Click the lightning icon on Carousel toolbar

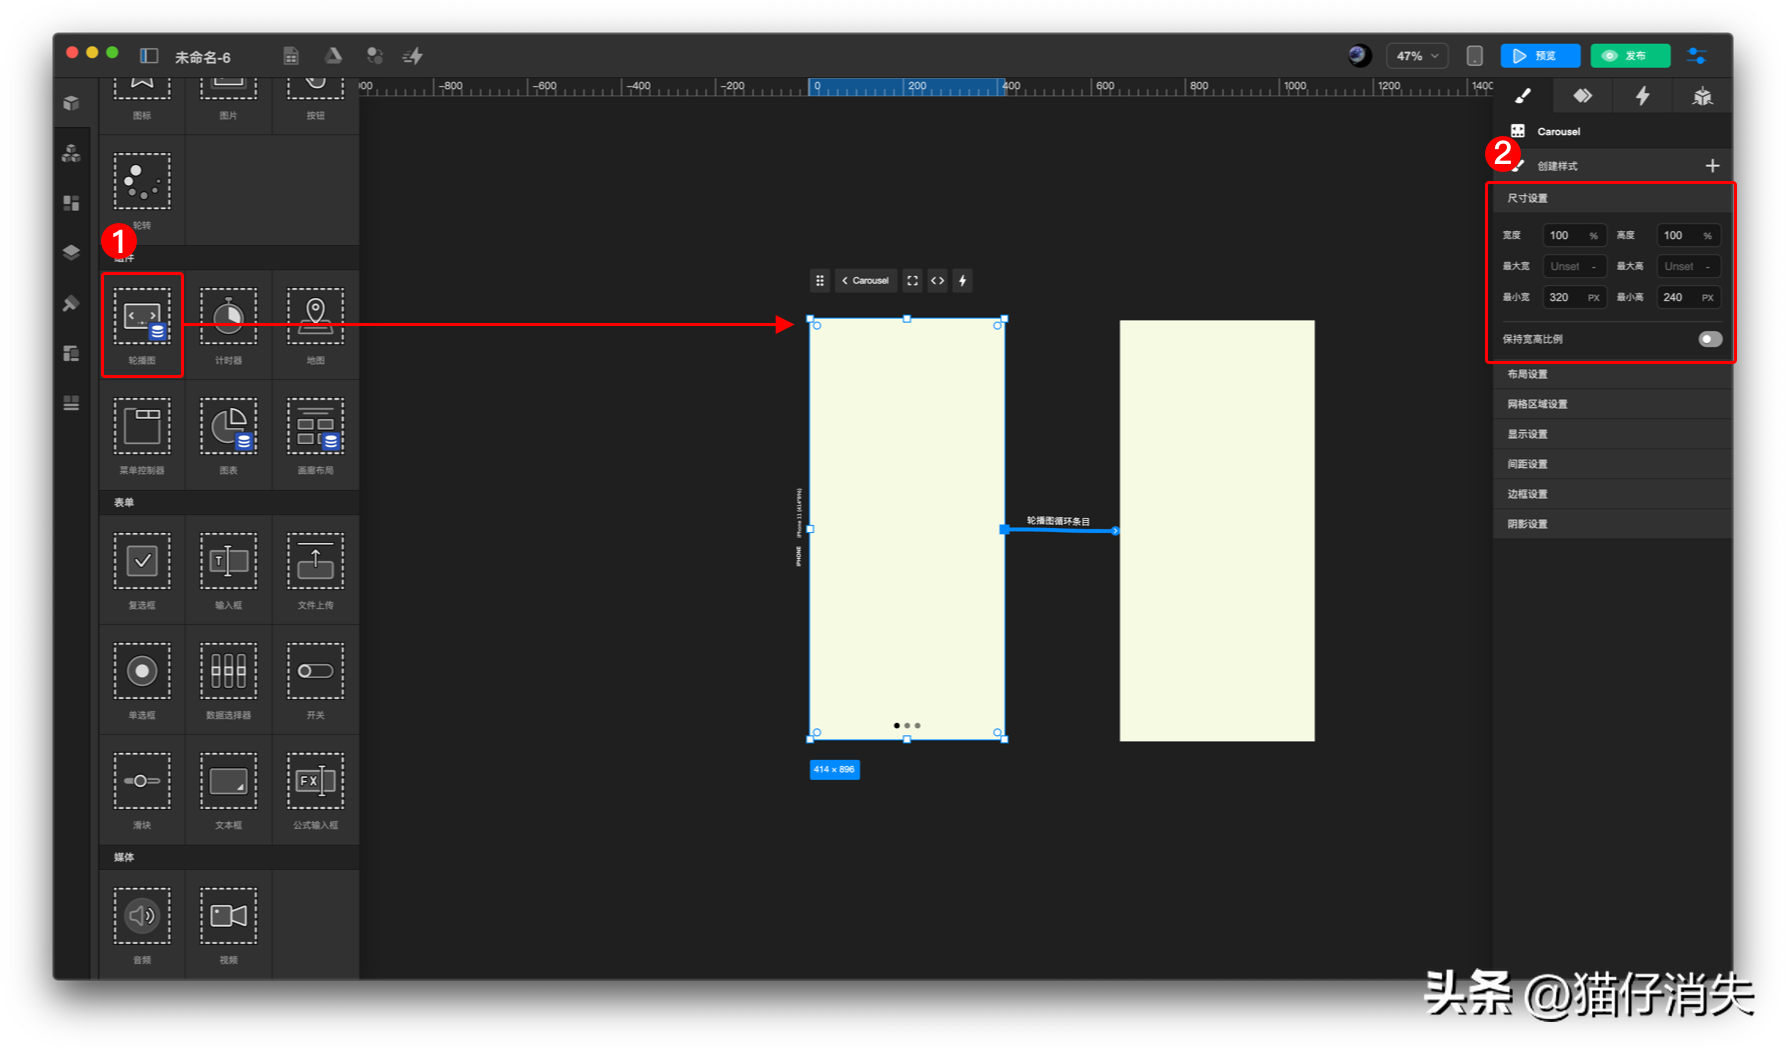[x=962, y=281]
